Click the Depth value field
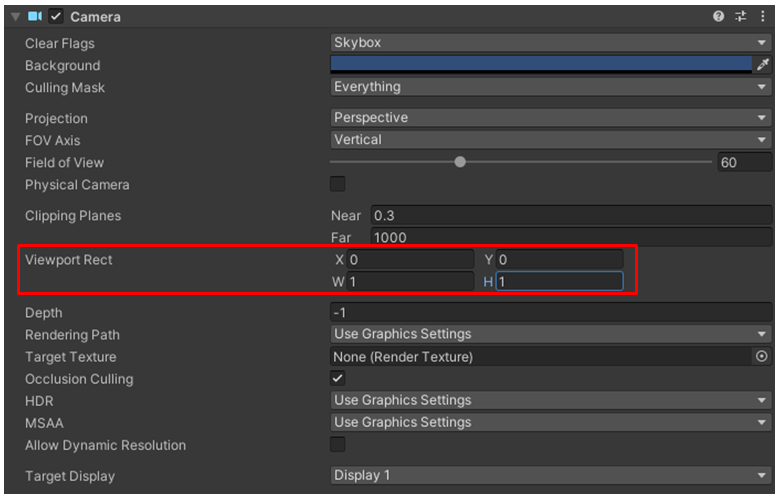 [551, 312]
